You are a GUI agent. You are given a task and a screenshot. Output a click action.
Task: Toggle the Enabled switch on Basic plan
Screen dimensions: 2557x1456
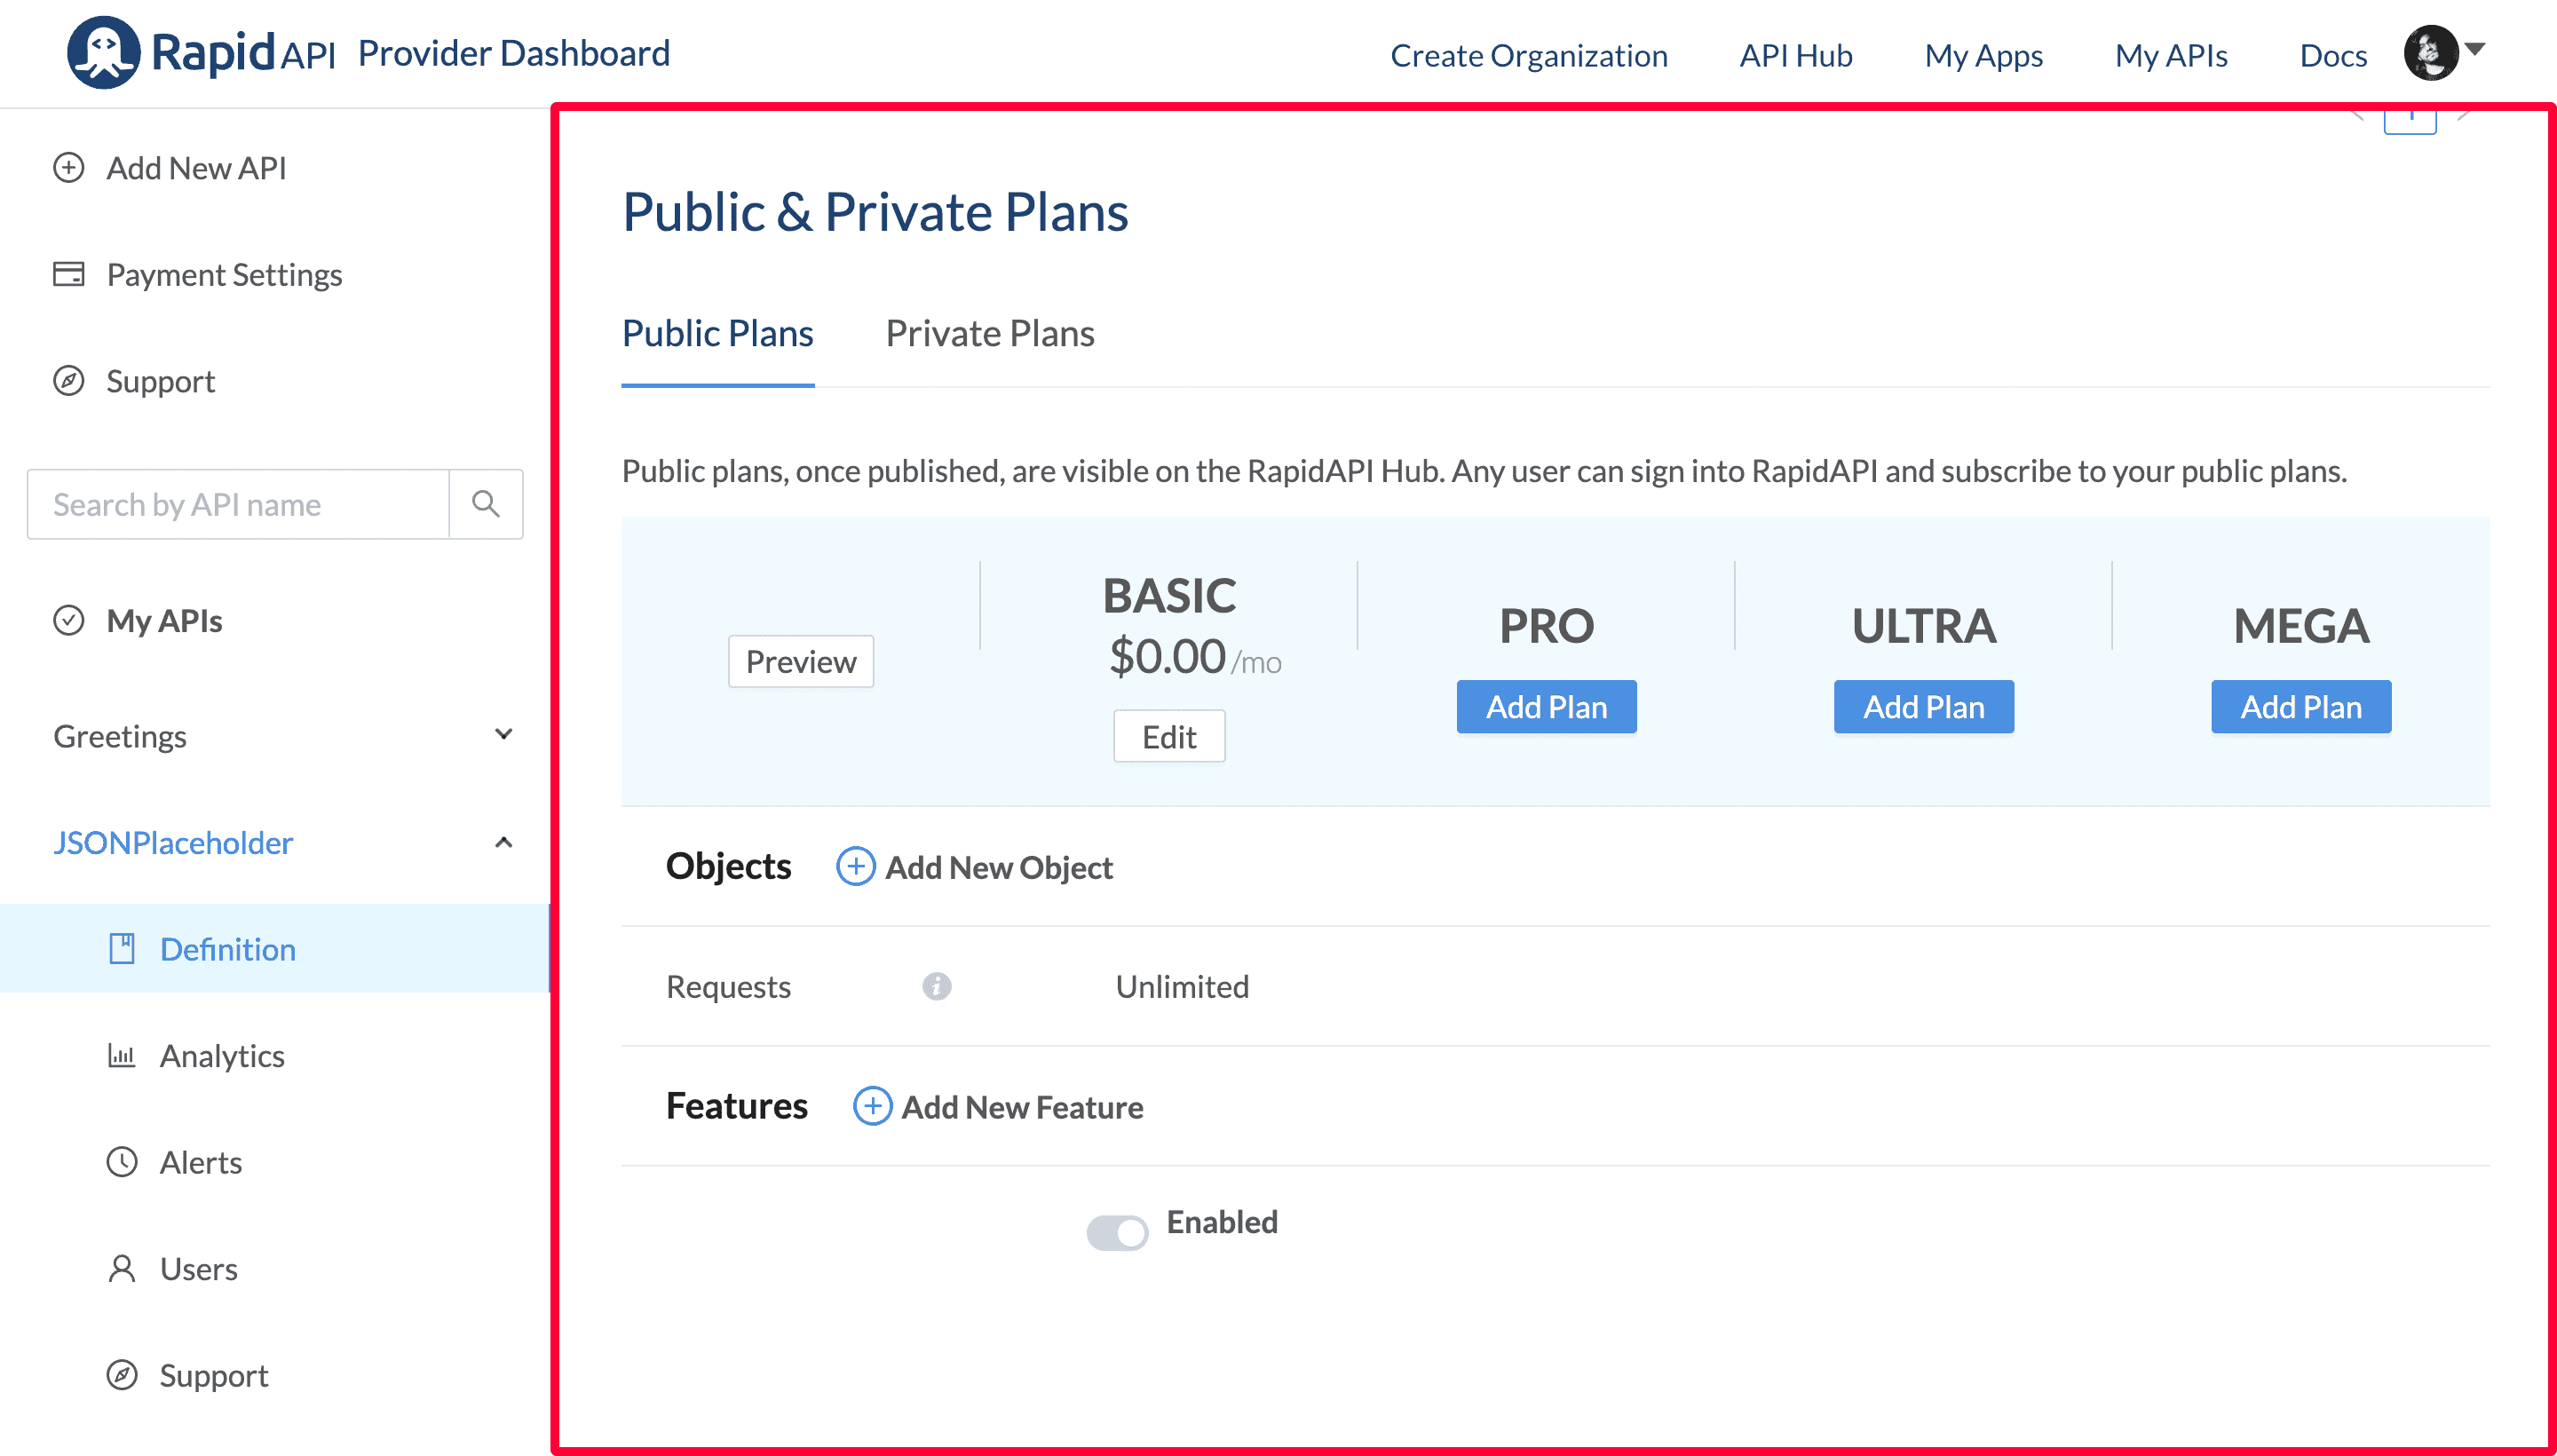click(1117, 1226)
